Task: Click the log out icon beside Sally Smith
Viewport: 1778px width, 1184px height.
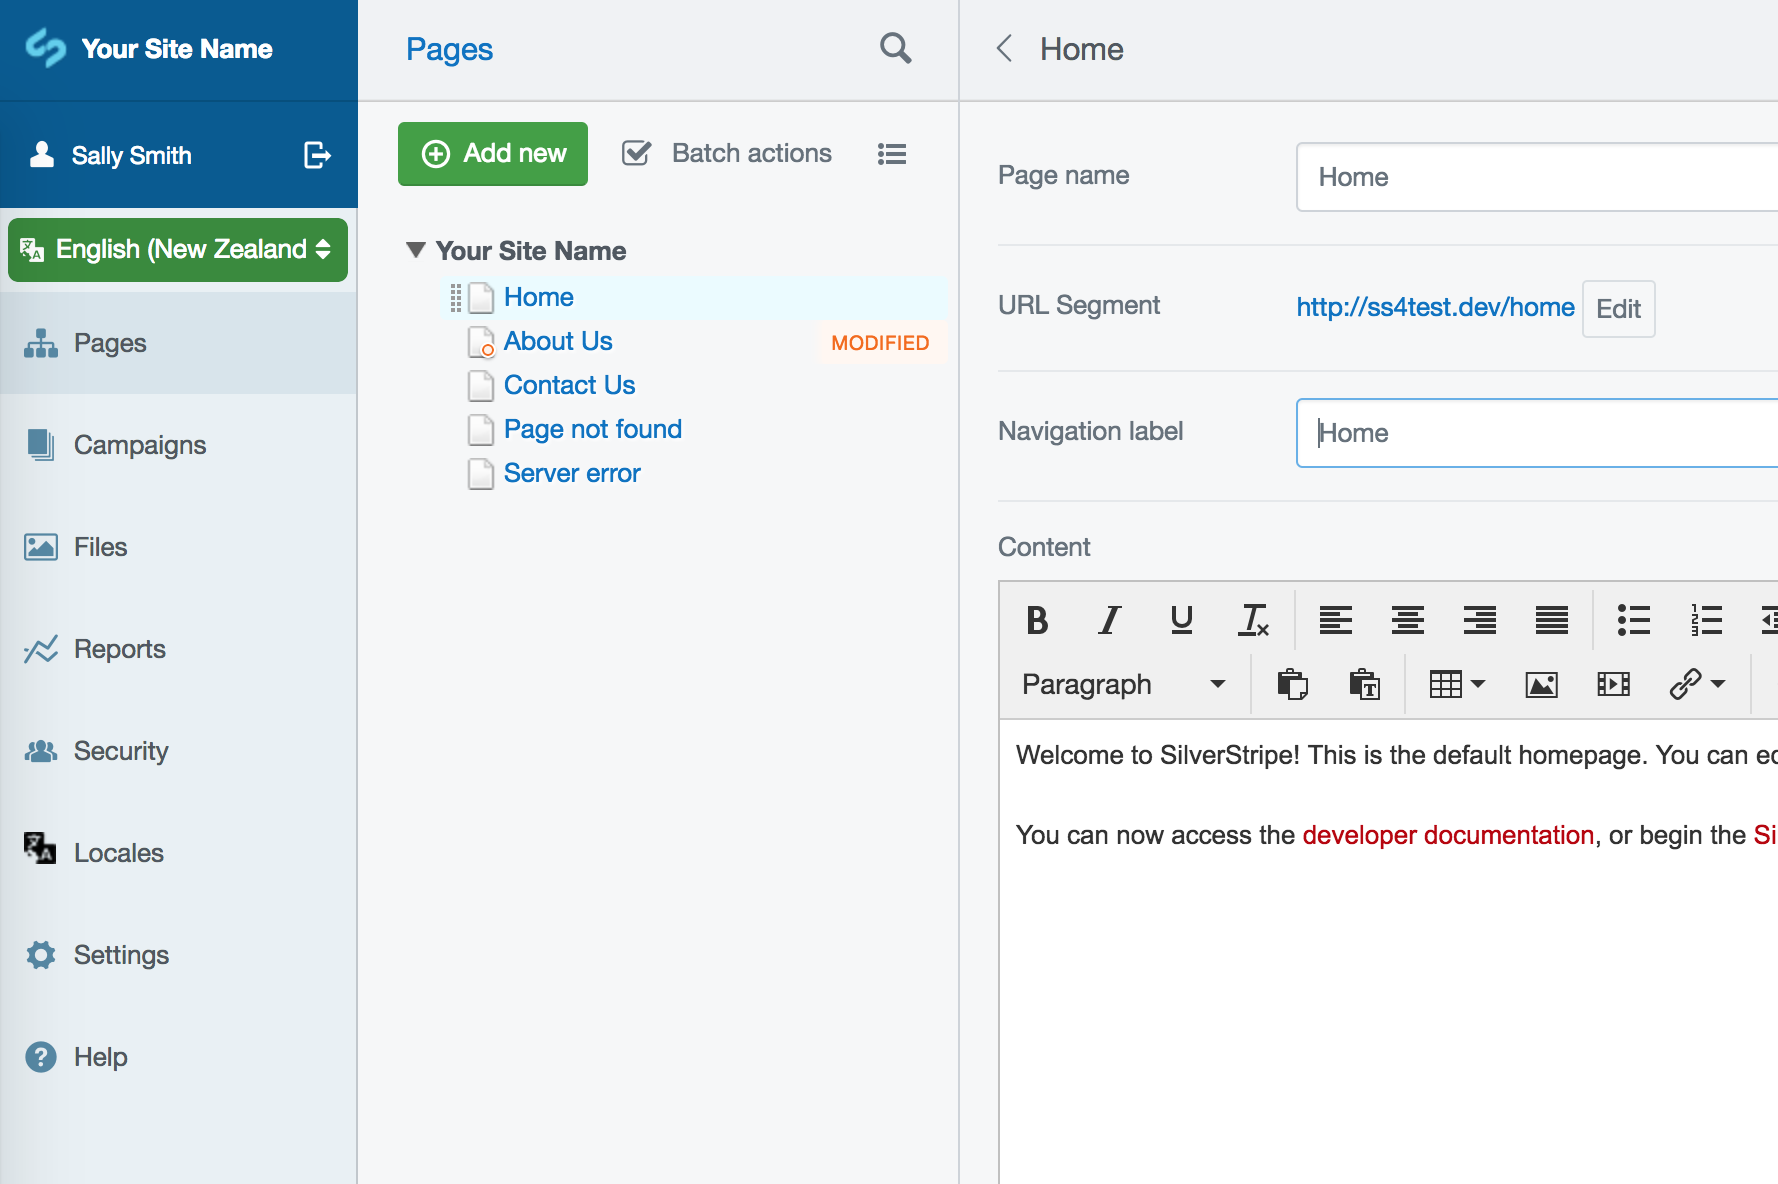Action: (x=317, y=155)
